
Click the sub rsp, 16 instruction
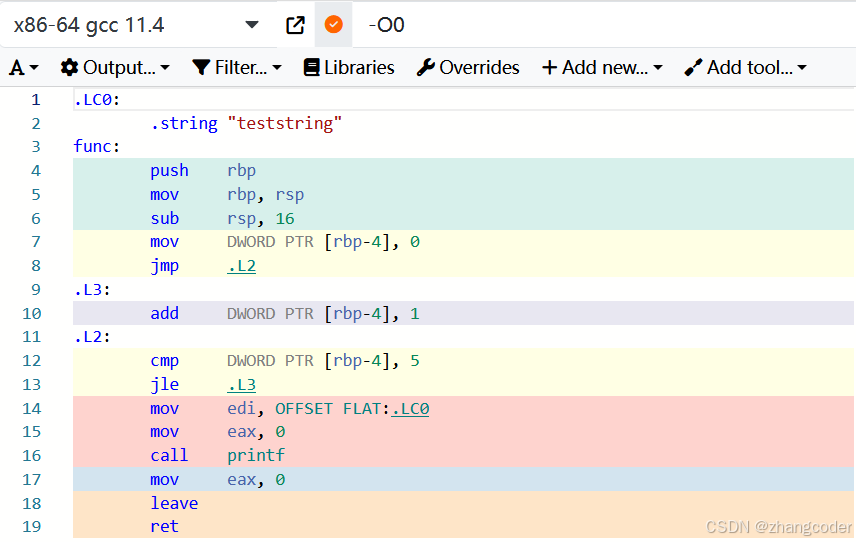click(222, 219)
